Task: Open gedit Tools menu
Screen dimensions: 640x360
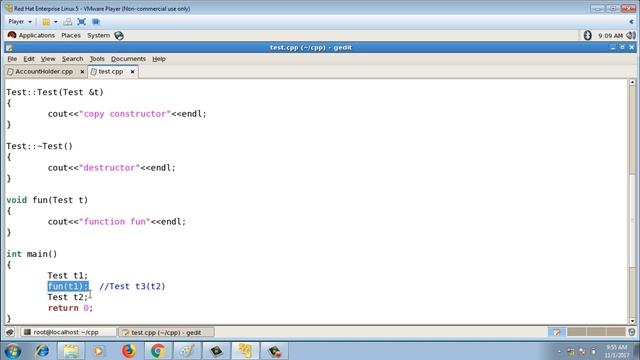Action: (x=97, y=59)
